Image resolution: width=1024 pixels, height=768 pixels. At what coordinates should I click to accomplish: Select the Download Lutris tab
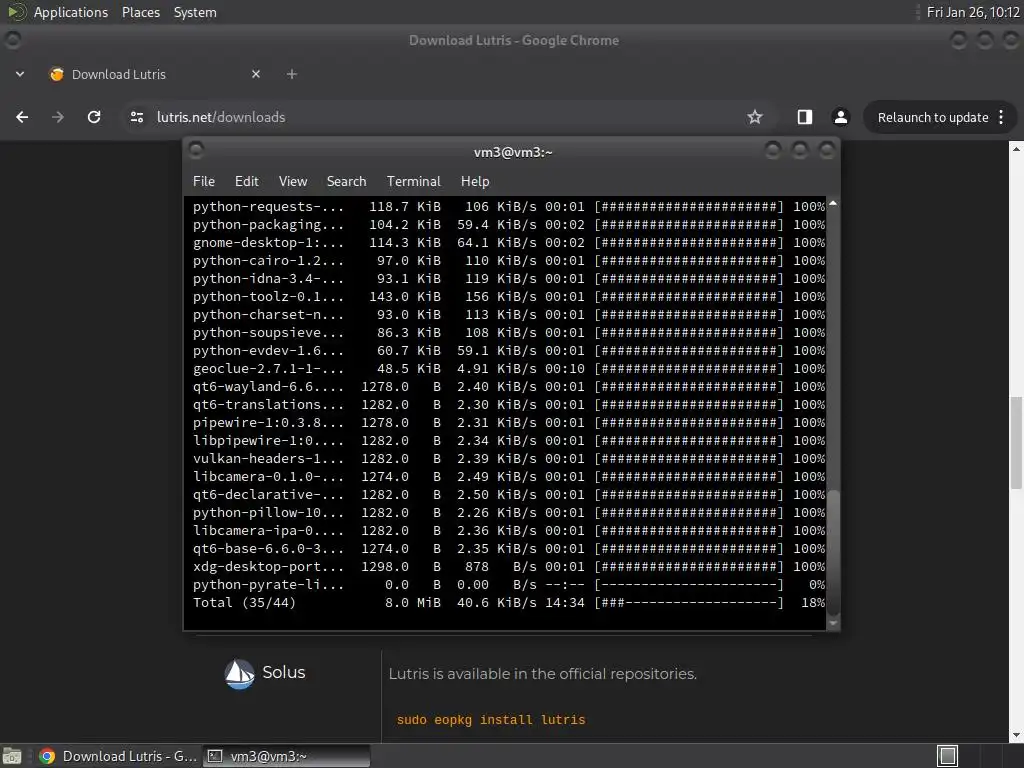153,74
